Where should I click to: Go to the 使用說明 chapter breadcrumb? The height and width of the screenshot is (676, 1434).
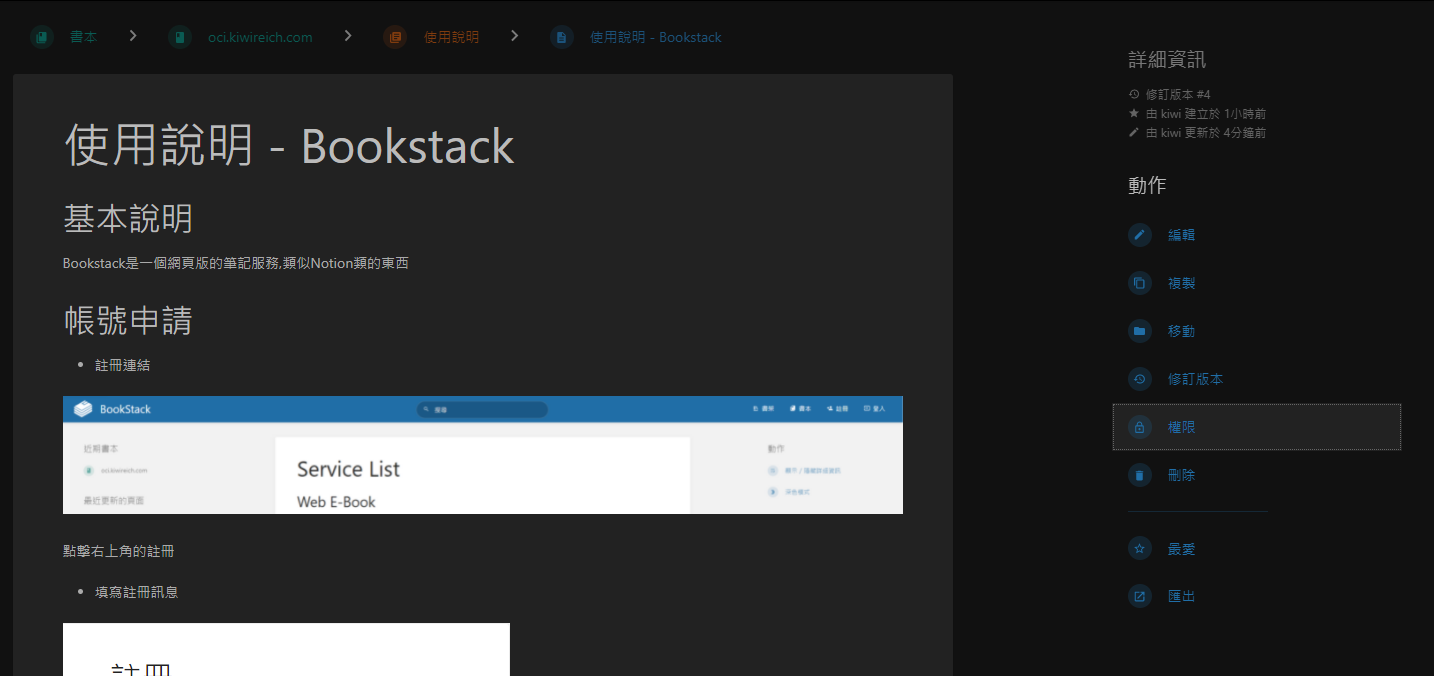451,37
